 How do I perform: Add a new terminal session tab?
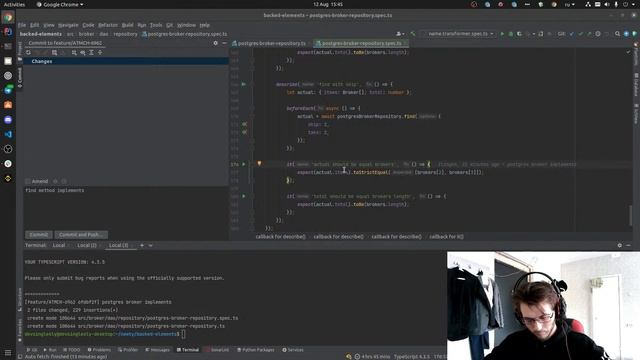click(x=142, y=245)
